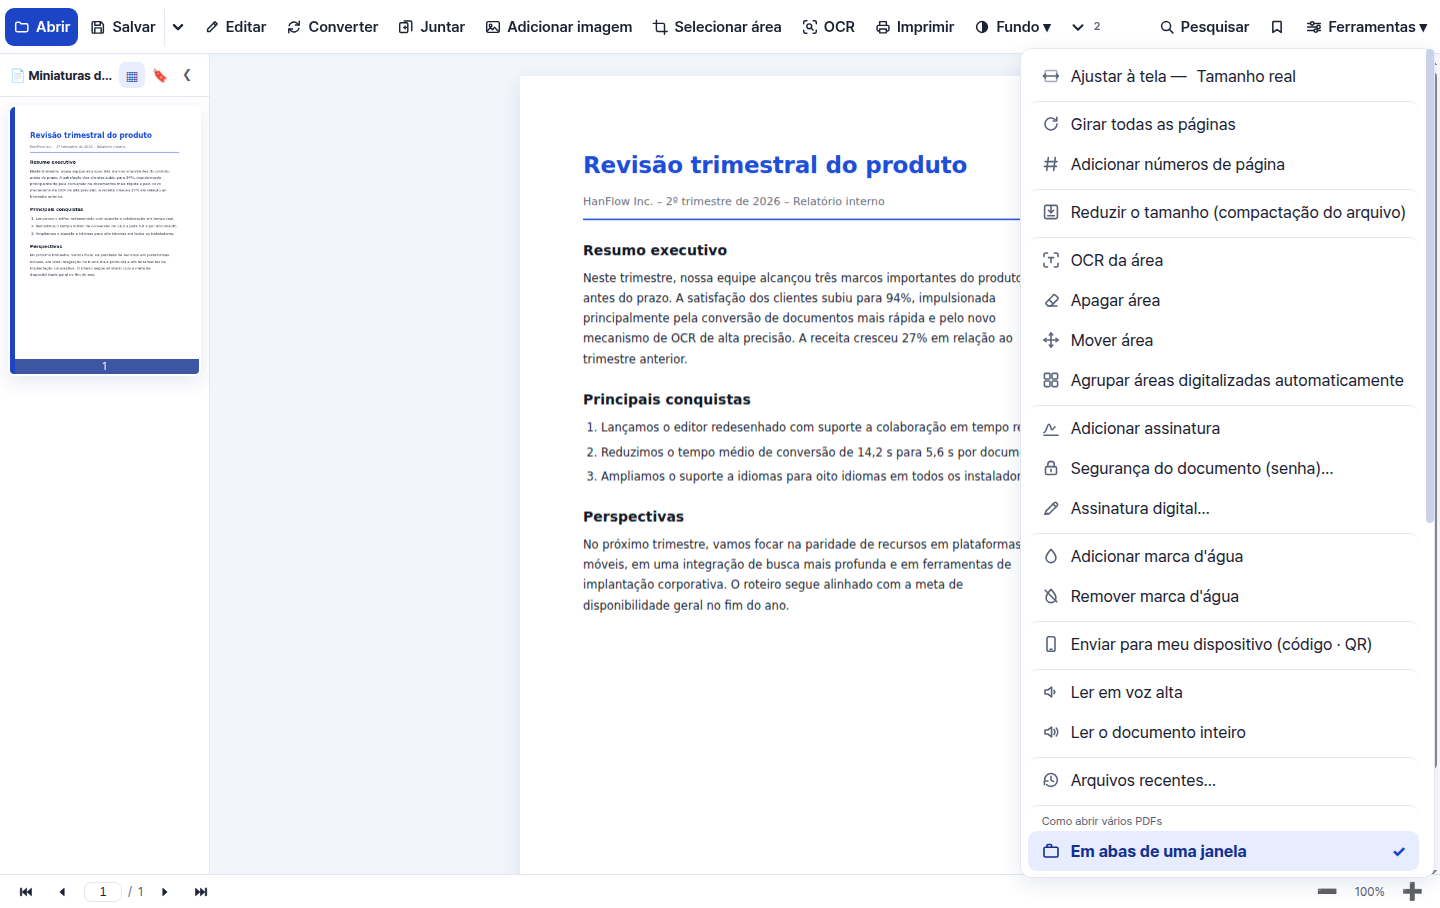Image resolution: width=1440 pixels, height=908 pixels.
Task: Activate the Selecionar área tool
Action: click(x=717, y=27)
